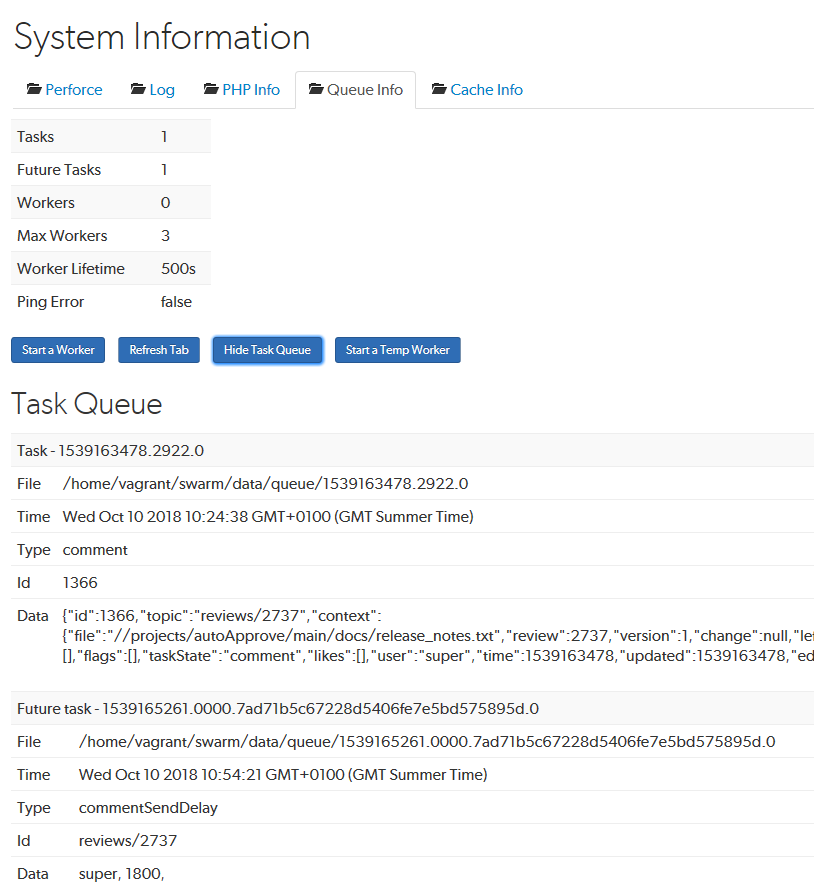The height and width of the screenshot is (892, 814).
Task: Click the folder icon beside Perforce
Action: click(x=34, y=89)
